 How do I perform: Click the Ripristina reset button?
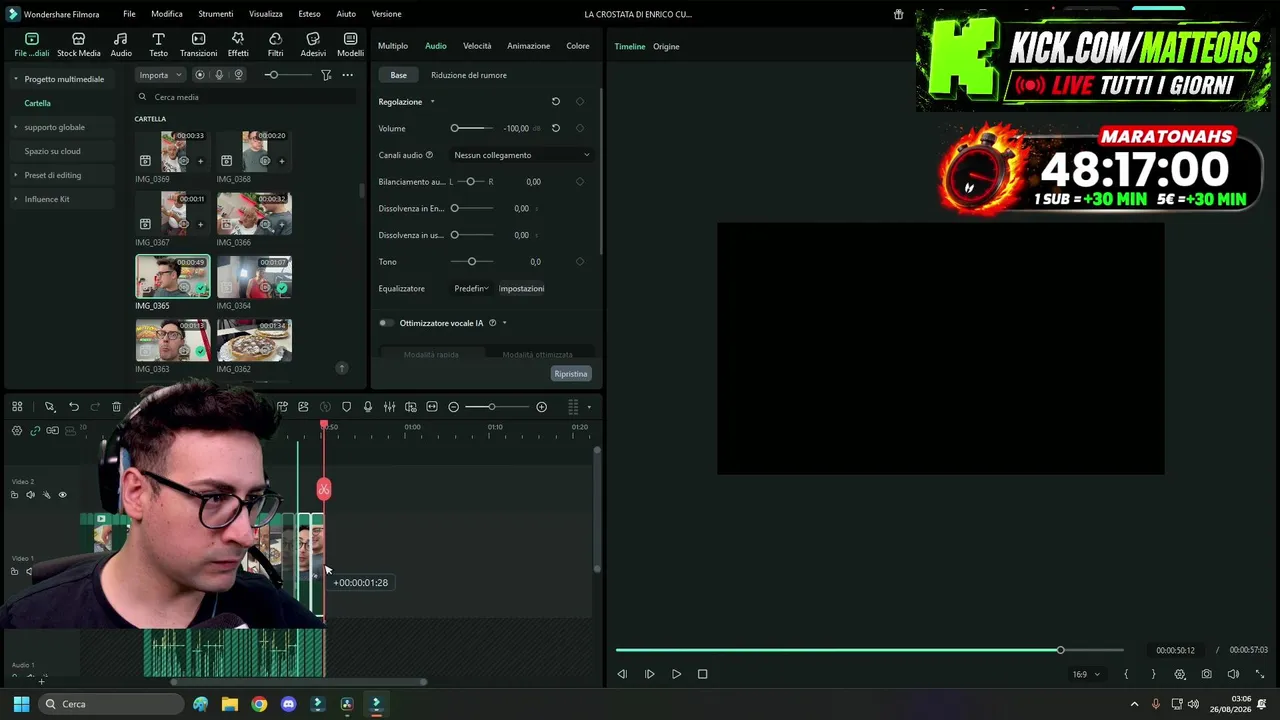pyautogui.click(x=571, y=374)
